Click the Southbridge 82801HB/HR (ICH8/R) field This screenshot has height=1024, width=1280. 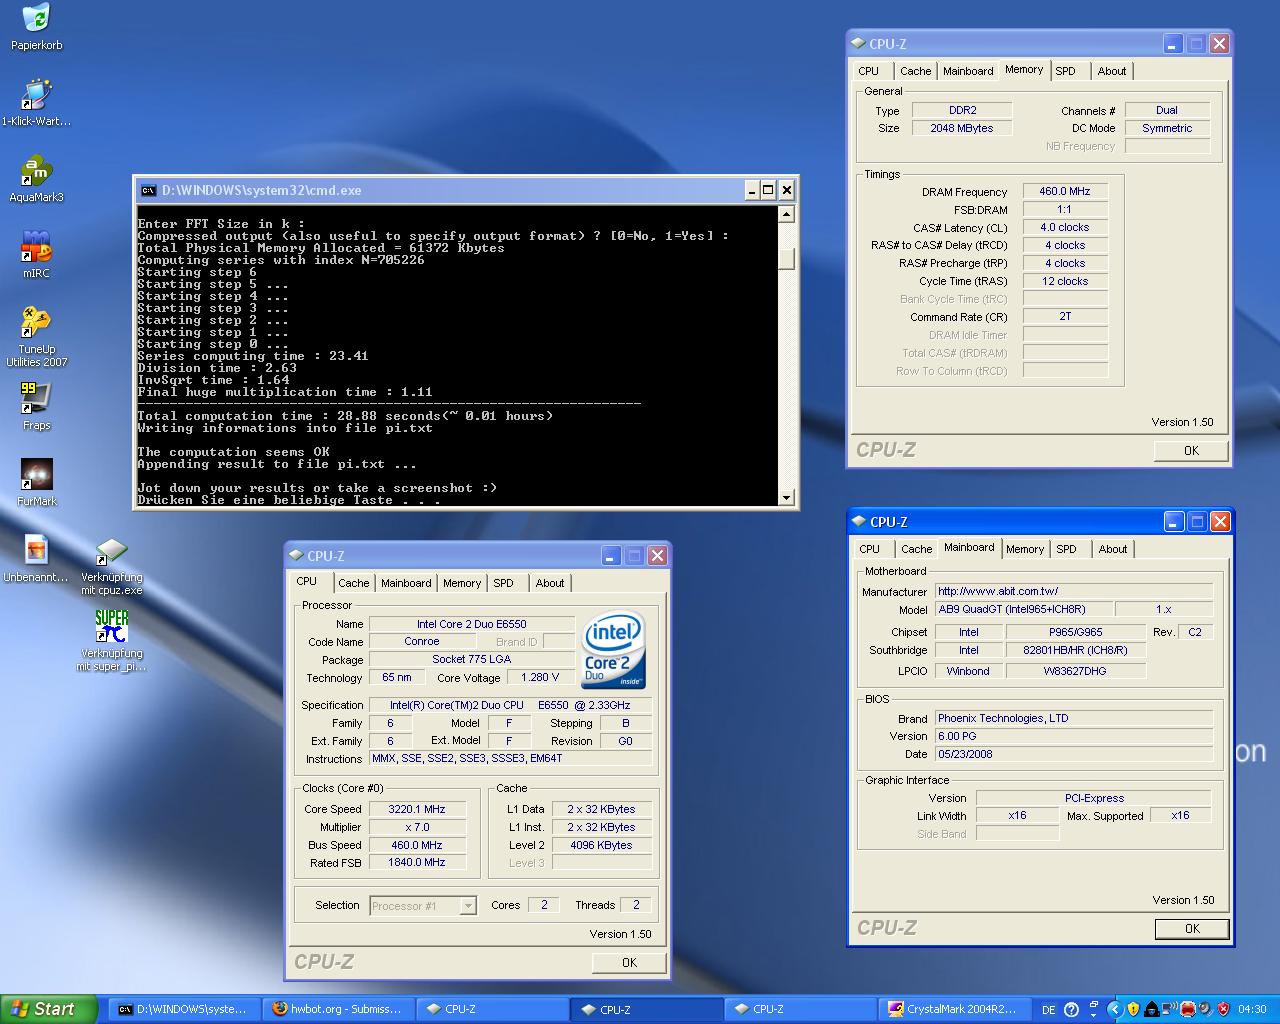coord(1075,650)
